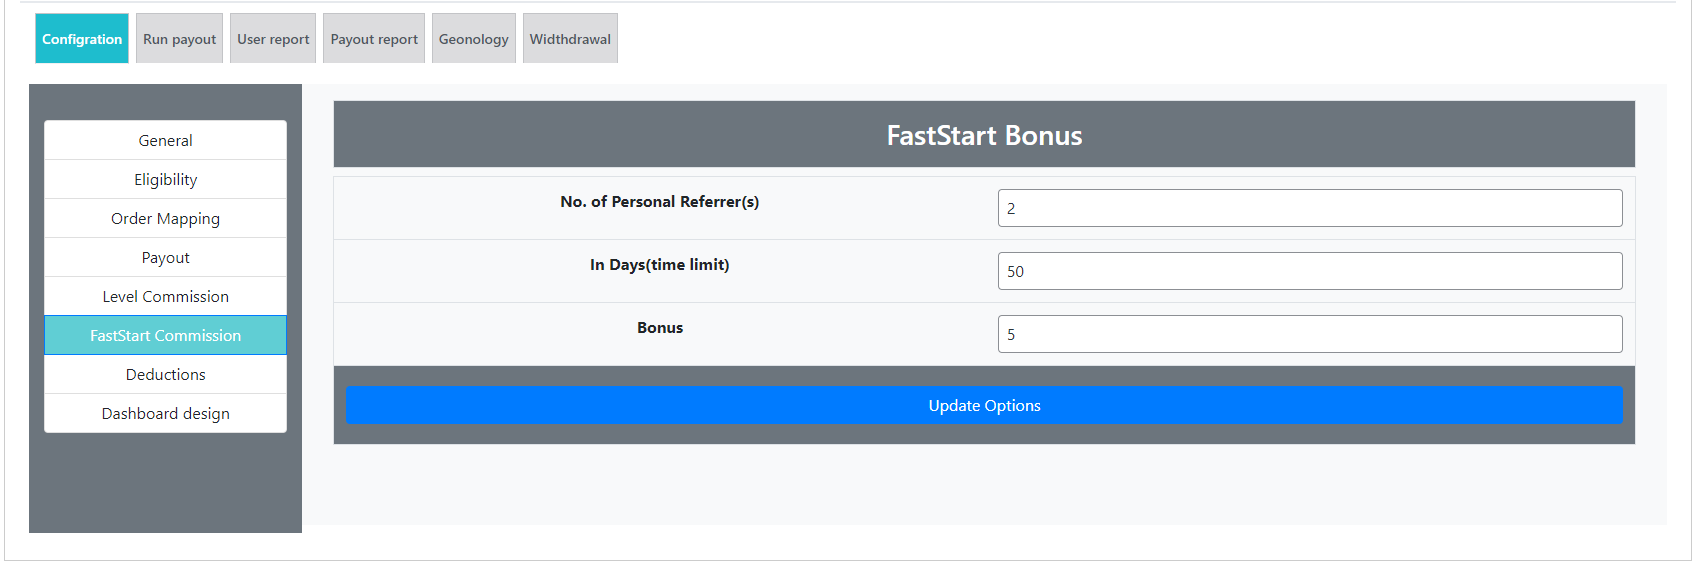
Task: Click the In Days(time limit) label
Action: coord(659,265)
